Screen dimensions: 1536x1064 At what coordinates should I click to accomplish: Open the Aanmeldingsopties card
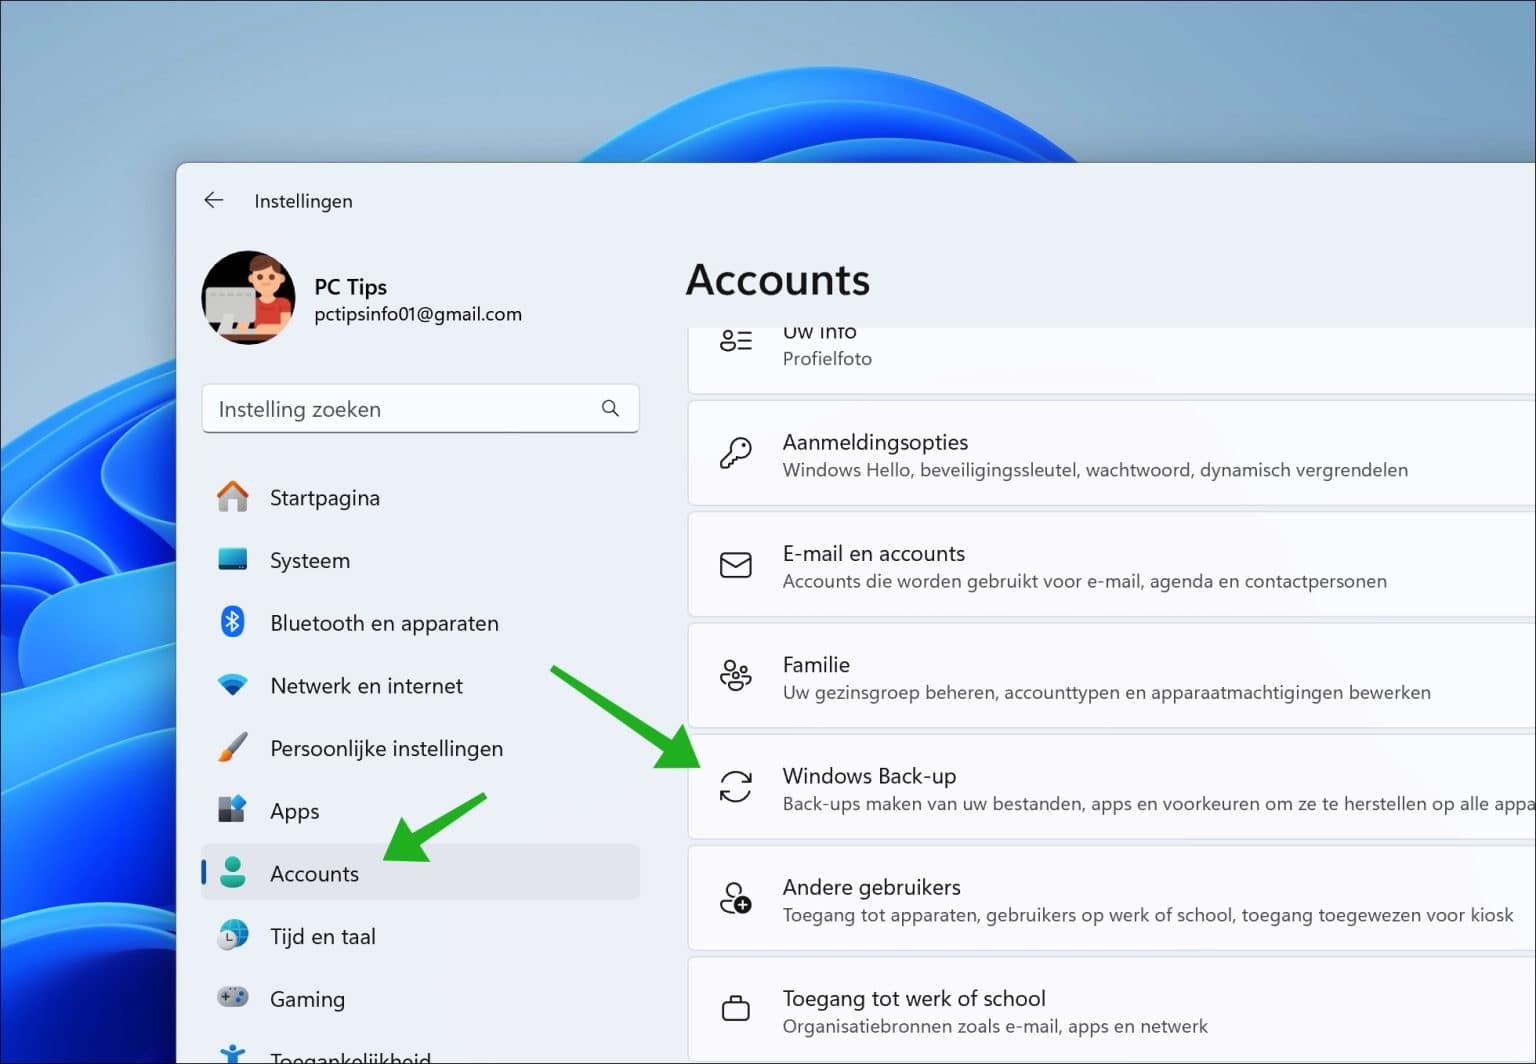1112,454
